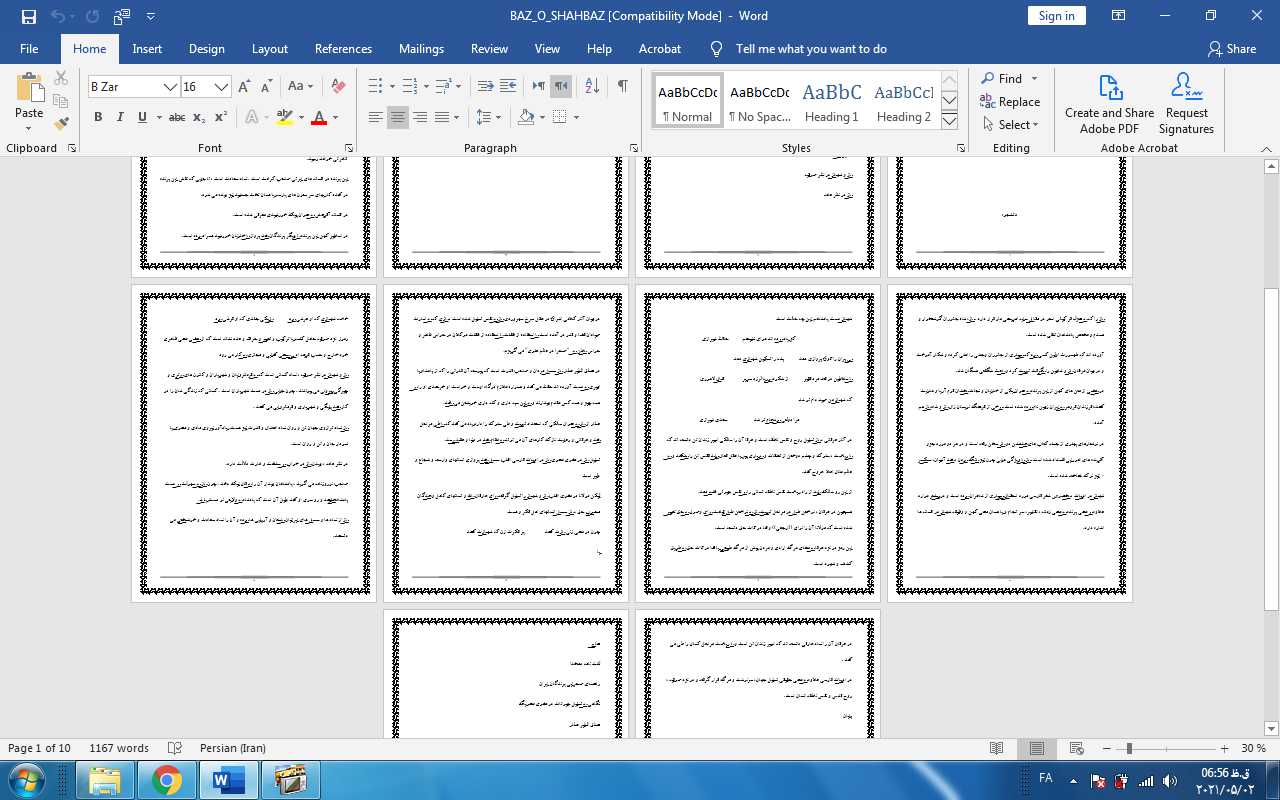Open the Select dropdown in Editing
The width and height of the screenshot is (1280, 800).
[1010, 125]
